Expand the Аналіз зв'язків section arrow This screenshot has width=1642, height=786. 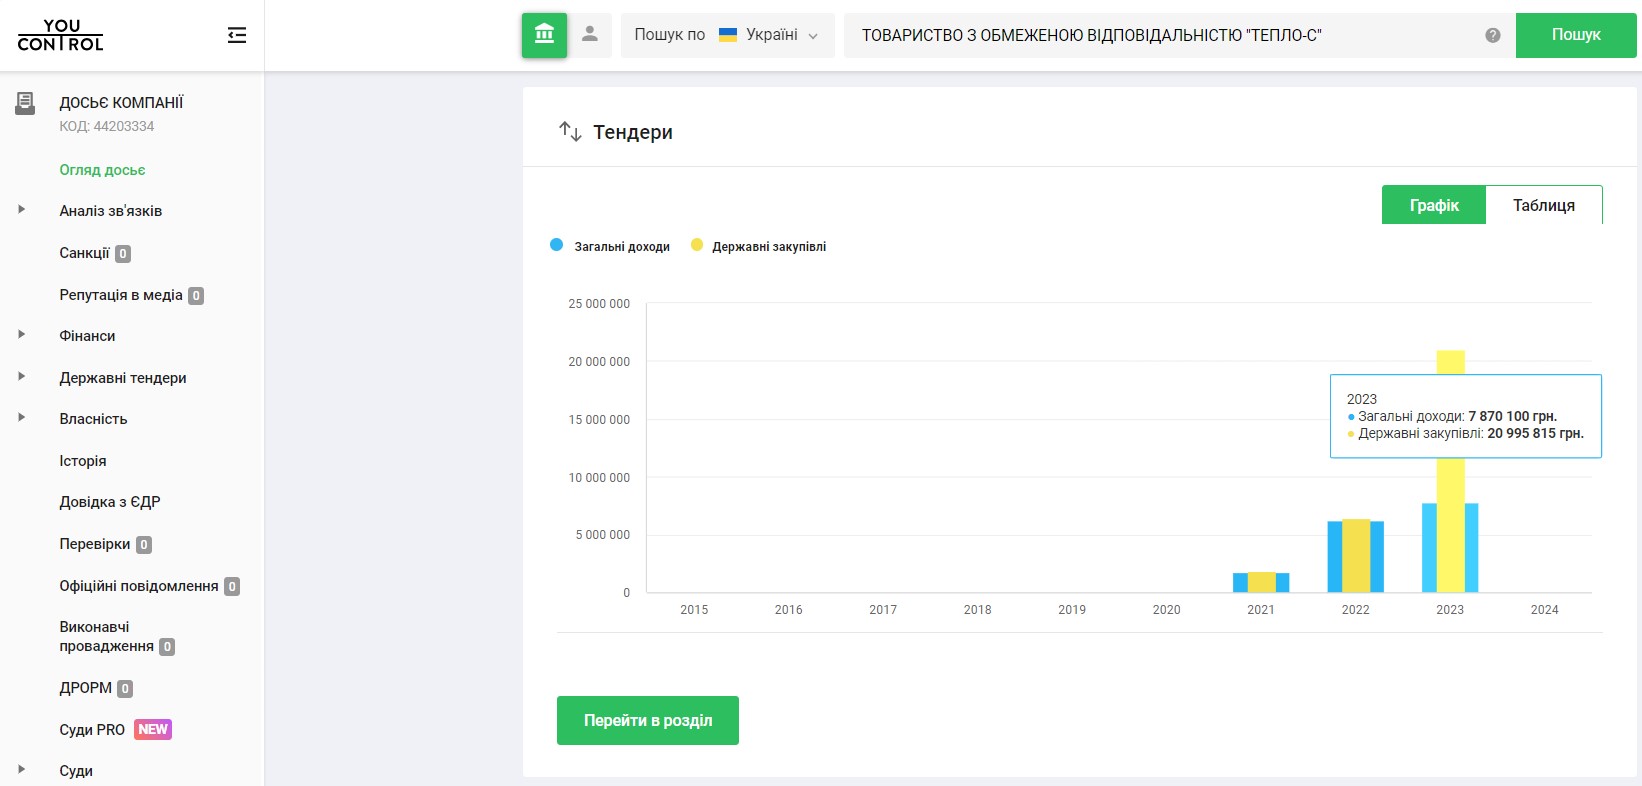pyautogui.click(x=21, y=210)
